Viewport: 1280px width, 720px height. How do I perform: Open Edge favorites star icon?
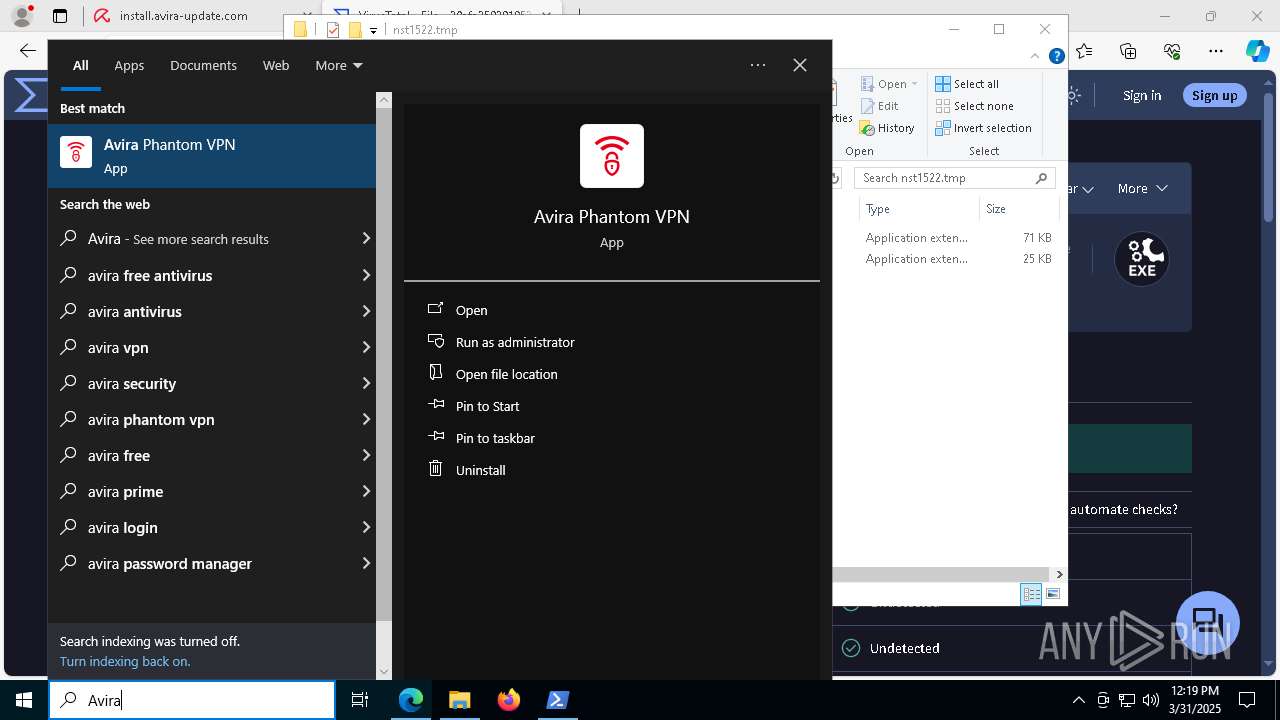1085,51
